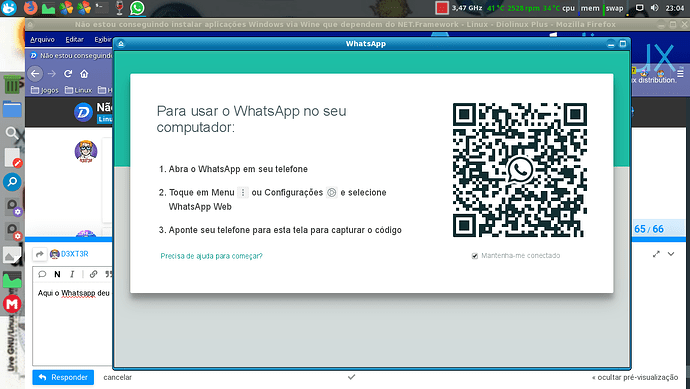
Task: Open D3XT3R's profile link in the reply composer
Action: [74, 254]
